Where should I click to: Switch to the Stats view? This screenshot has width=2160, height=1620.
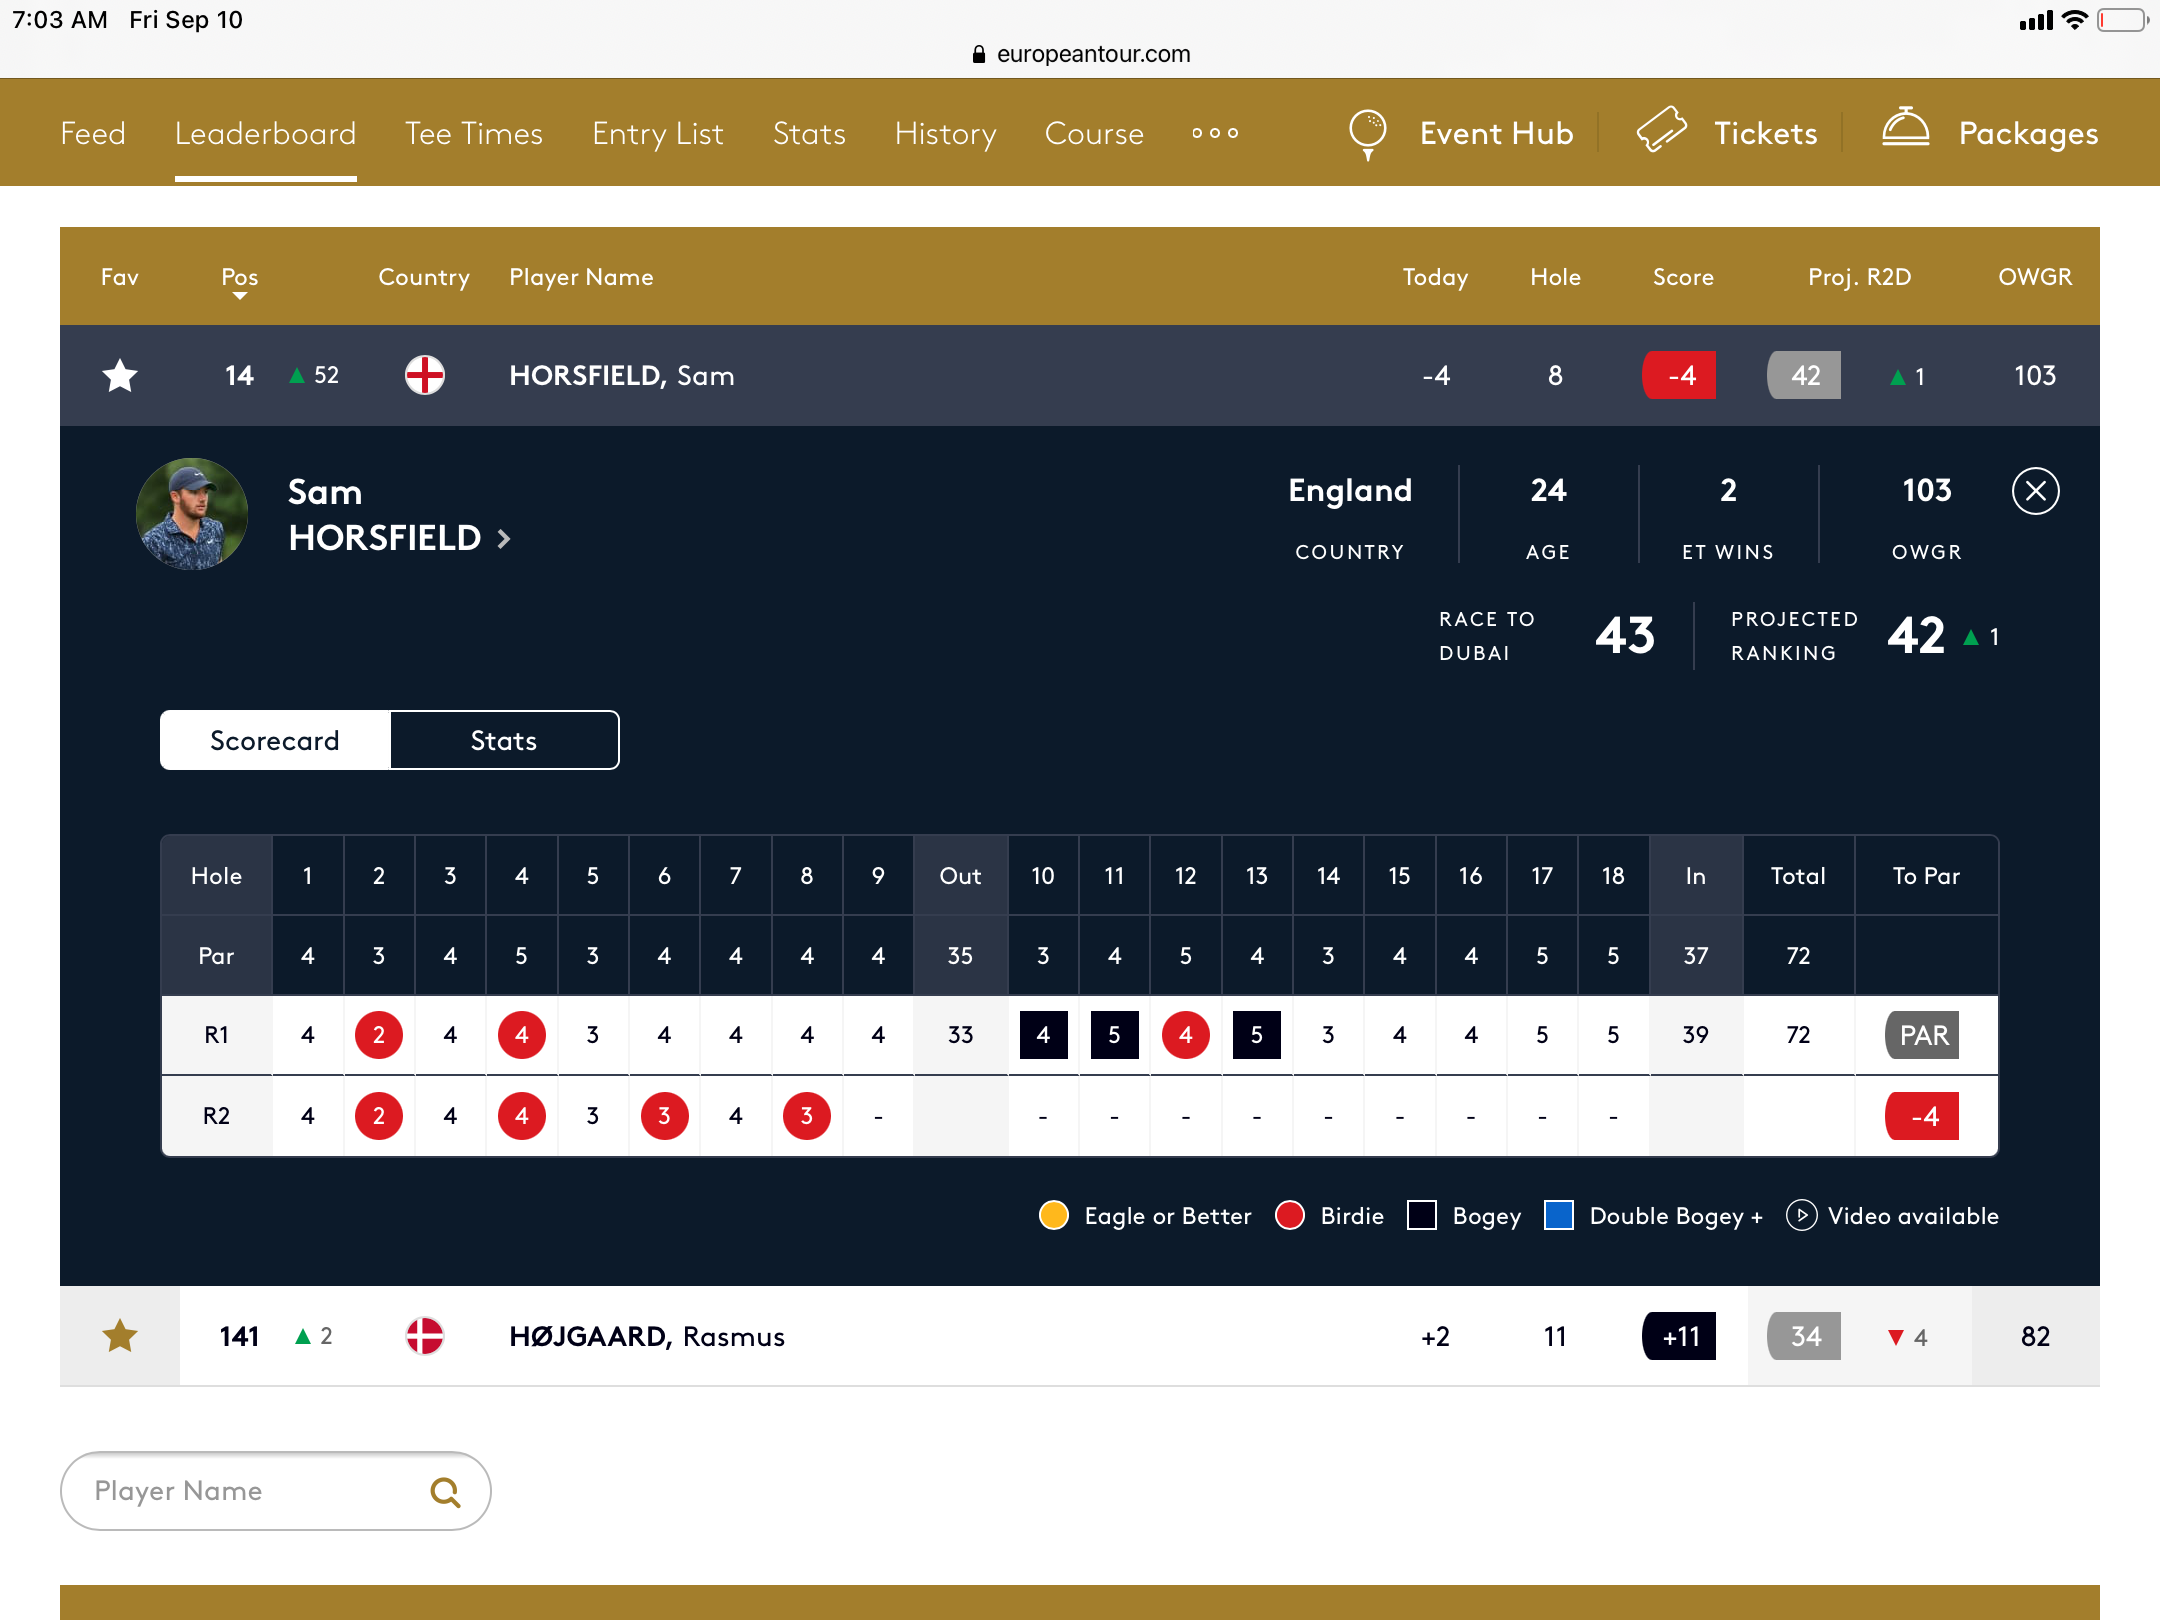click(x=503, y=740)
